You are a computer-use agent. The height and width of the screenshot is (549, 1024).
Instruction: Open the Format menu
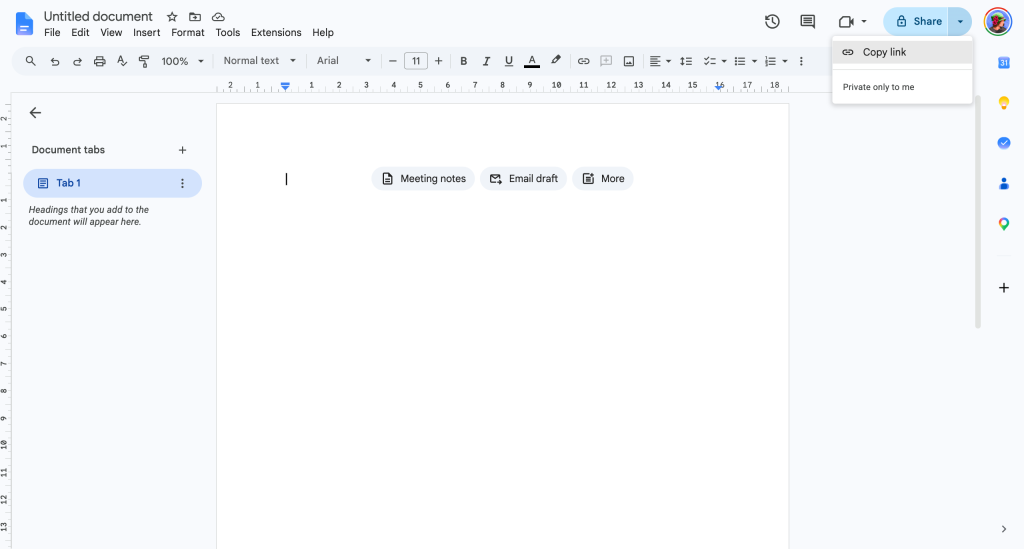coord(188,33)
